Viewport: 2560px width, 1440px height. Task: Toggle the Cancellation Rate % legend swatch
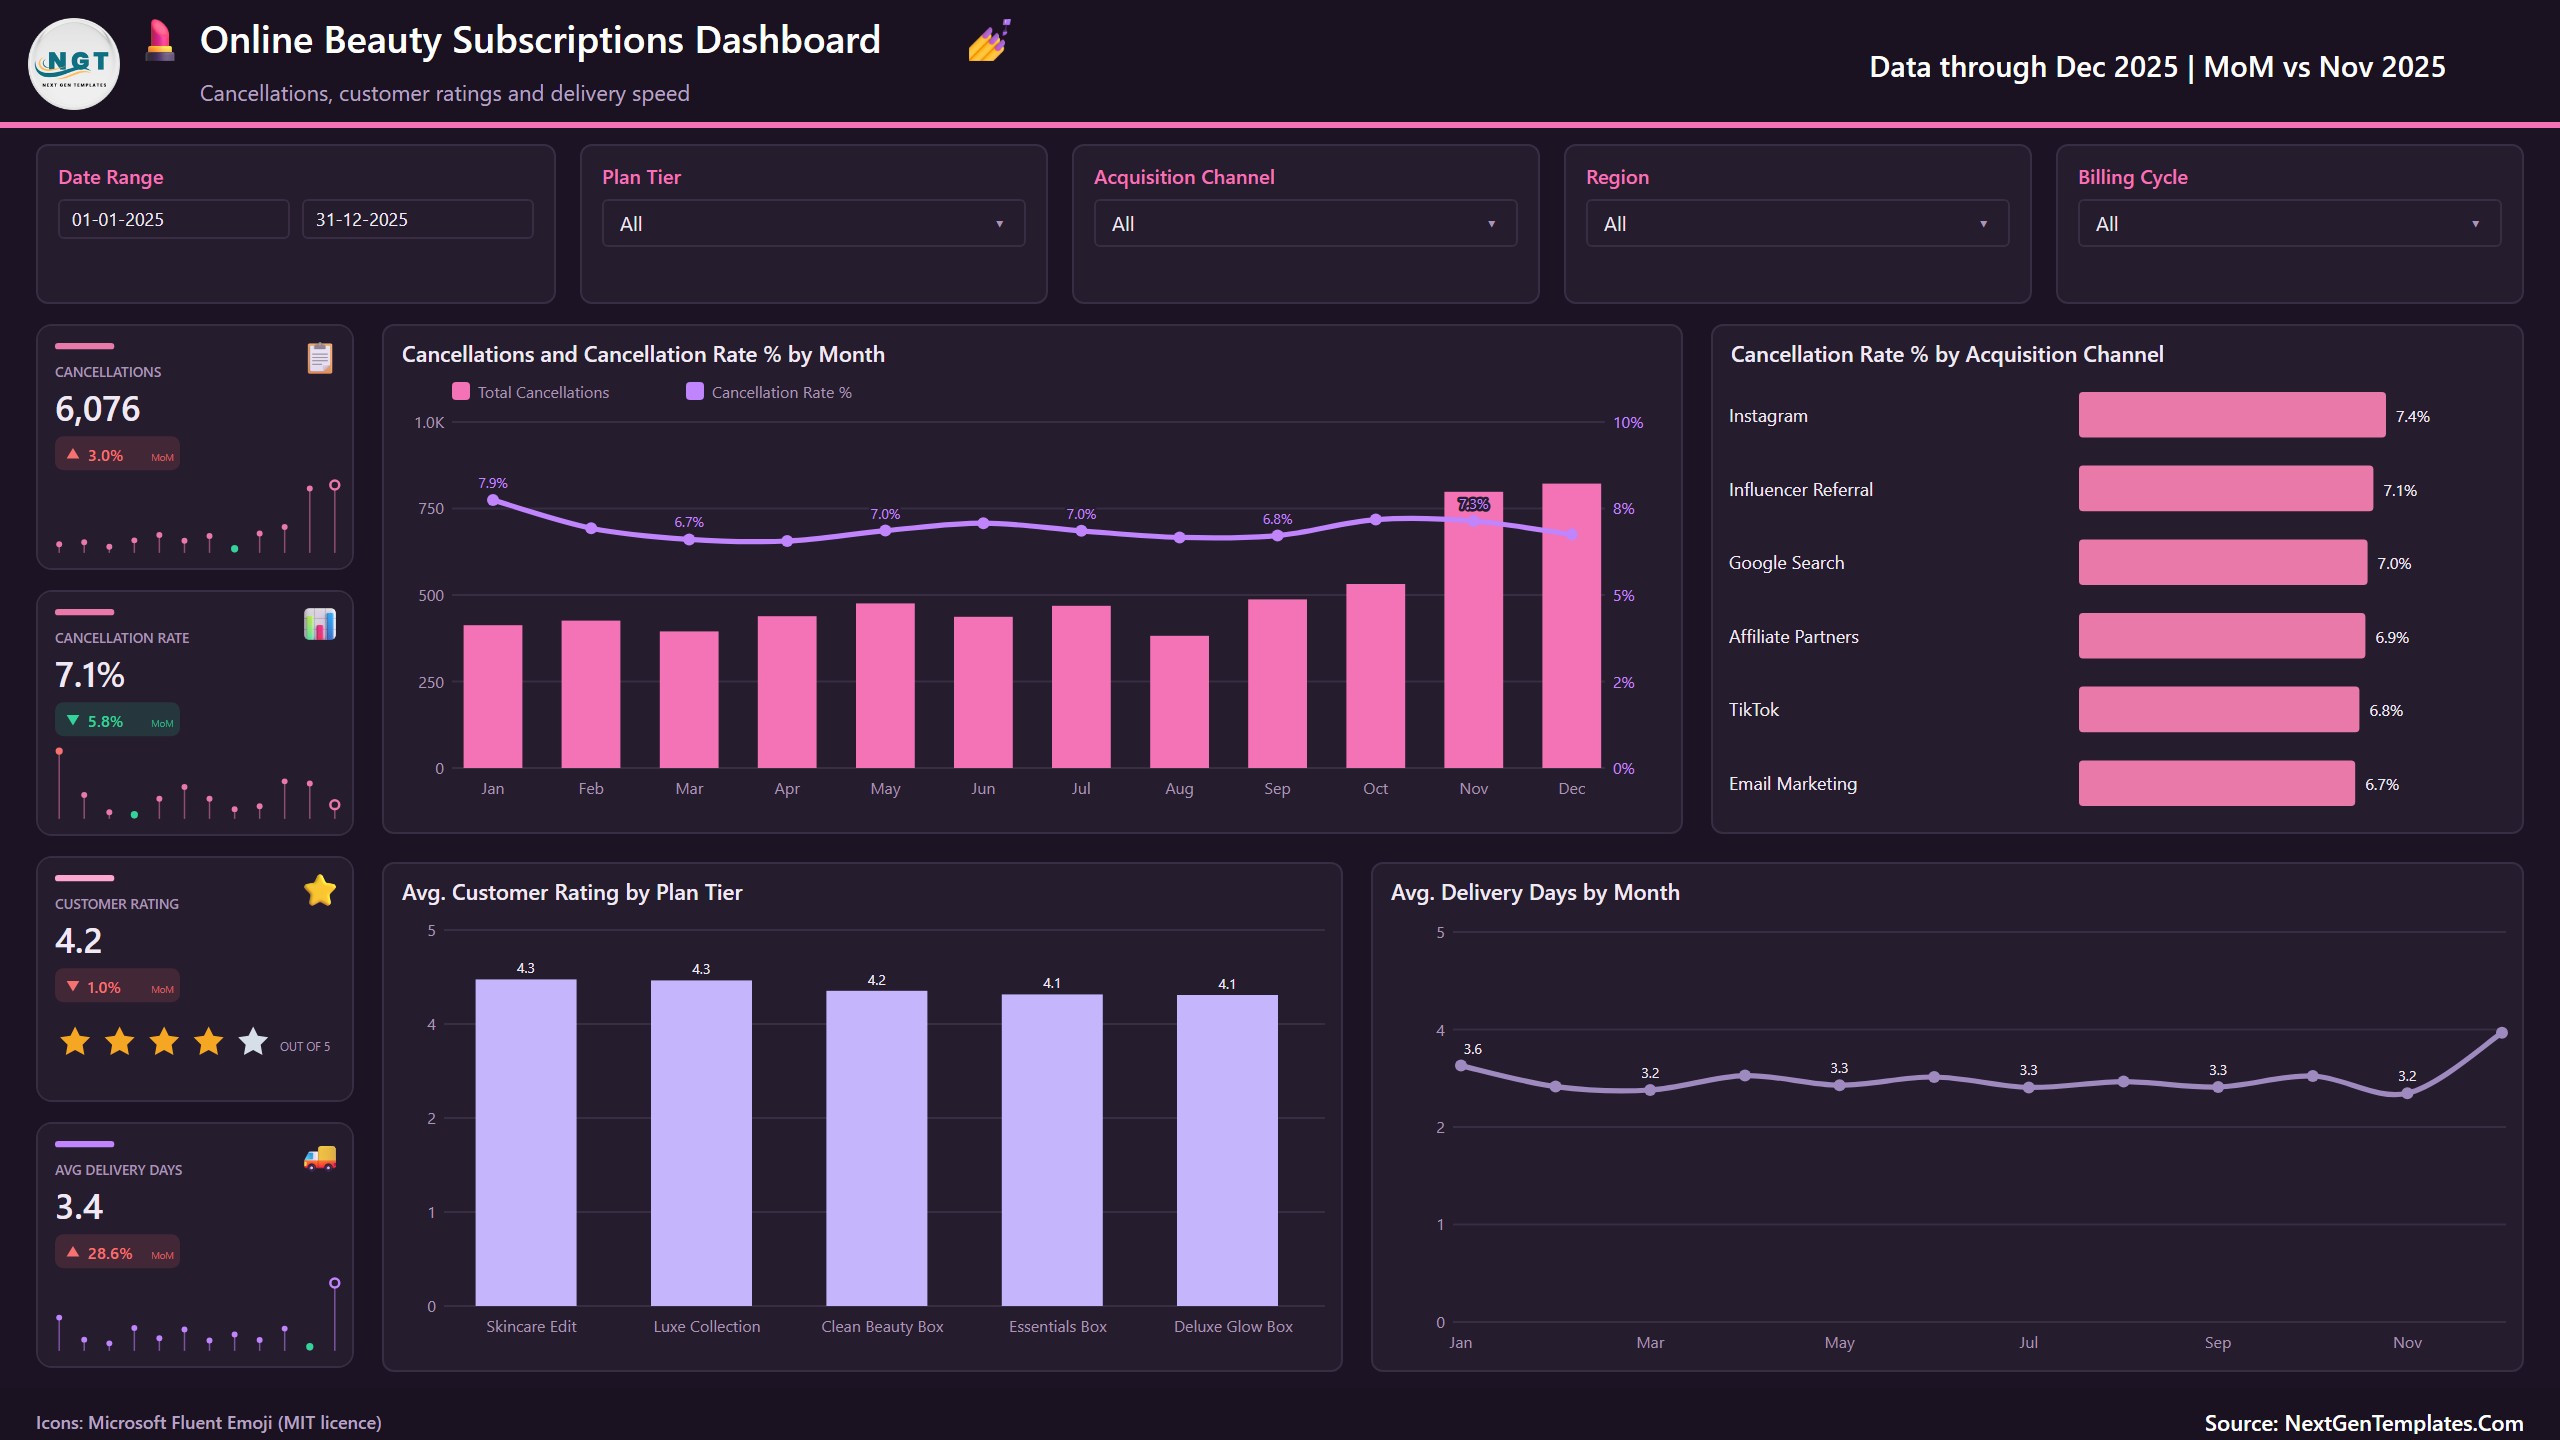coord(695,391)
